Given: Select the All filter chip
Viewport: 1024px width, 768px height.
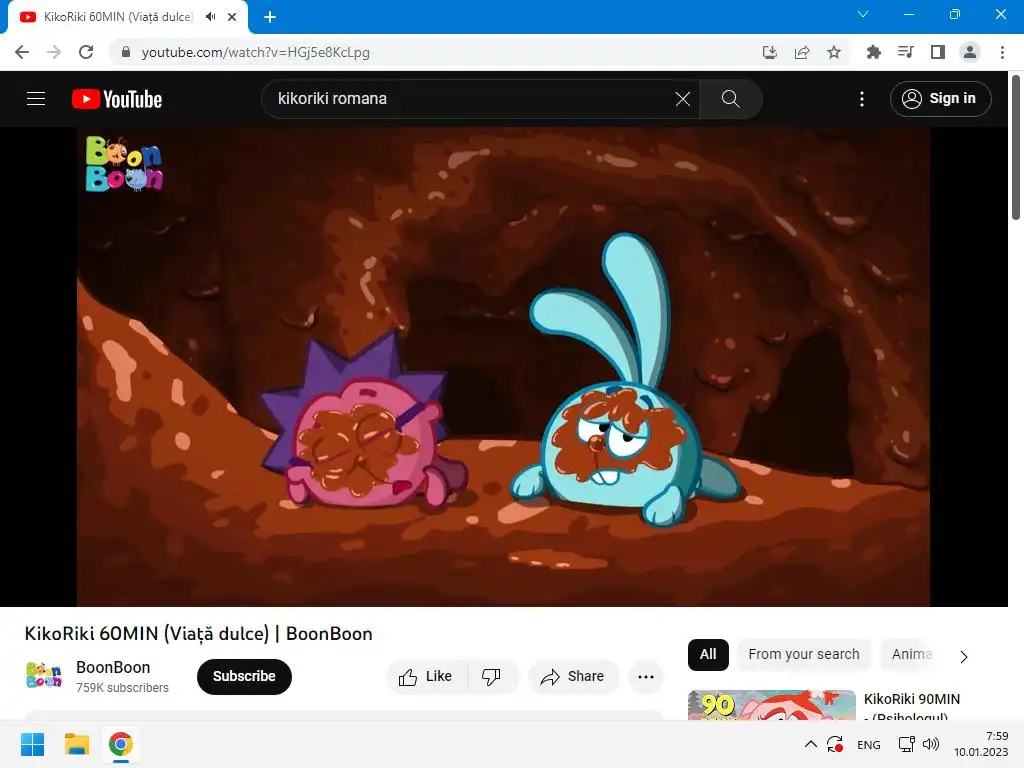Looking at the screenshot, I should coord(708,654).
